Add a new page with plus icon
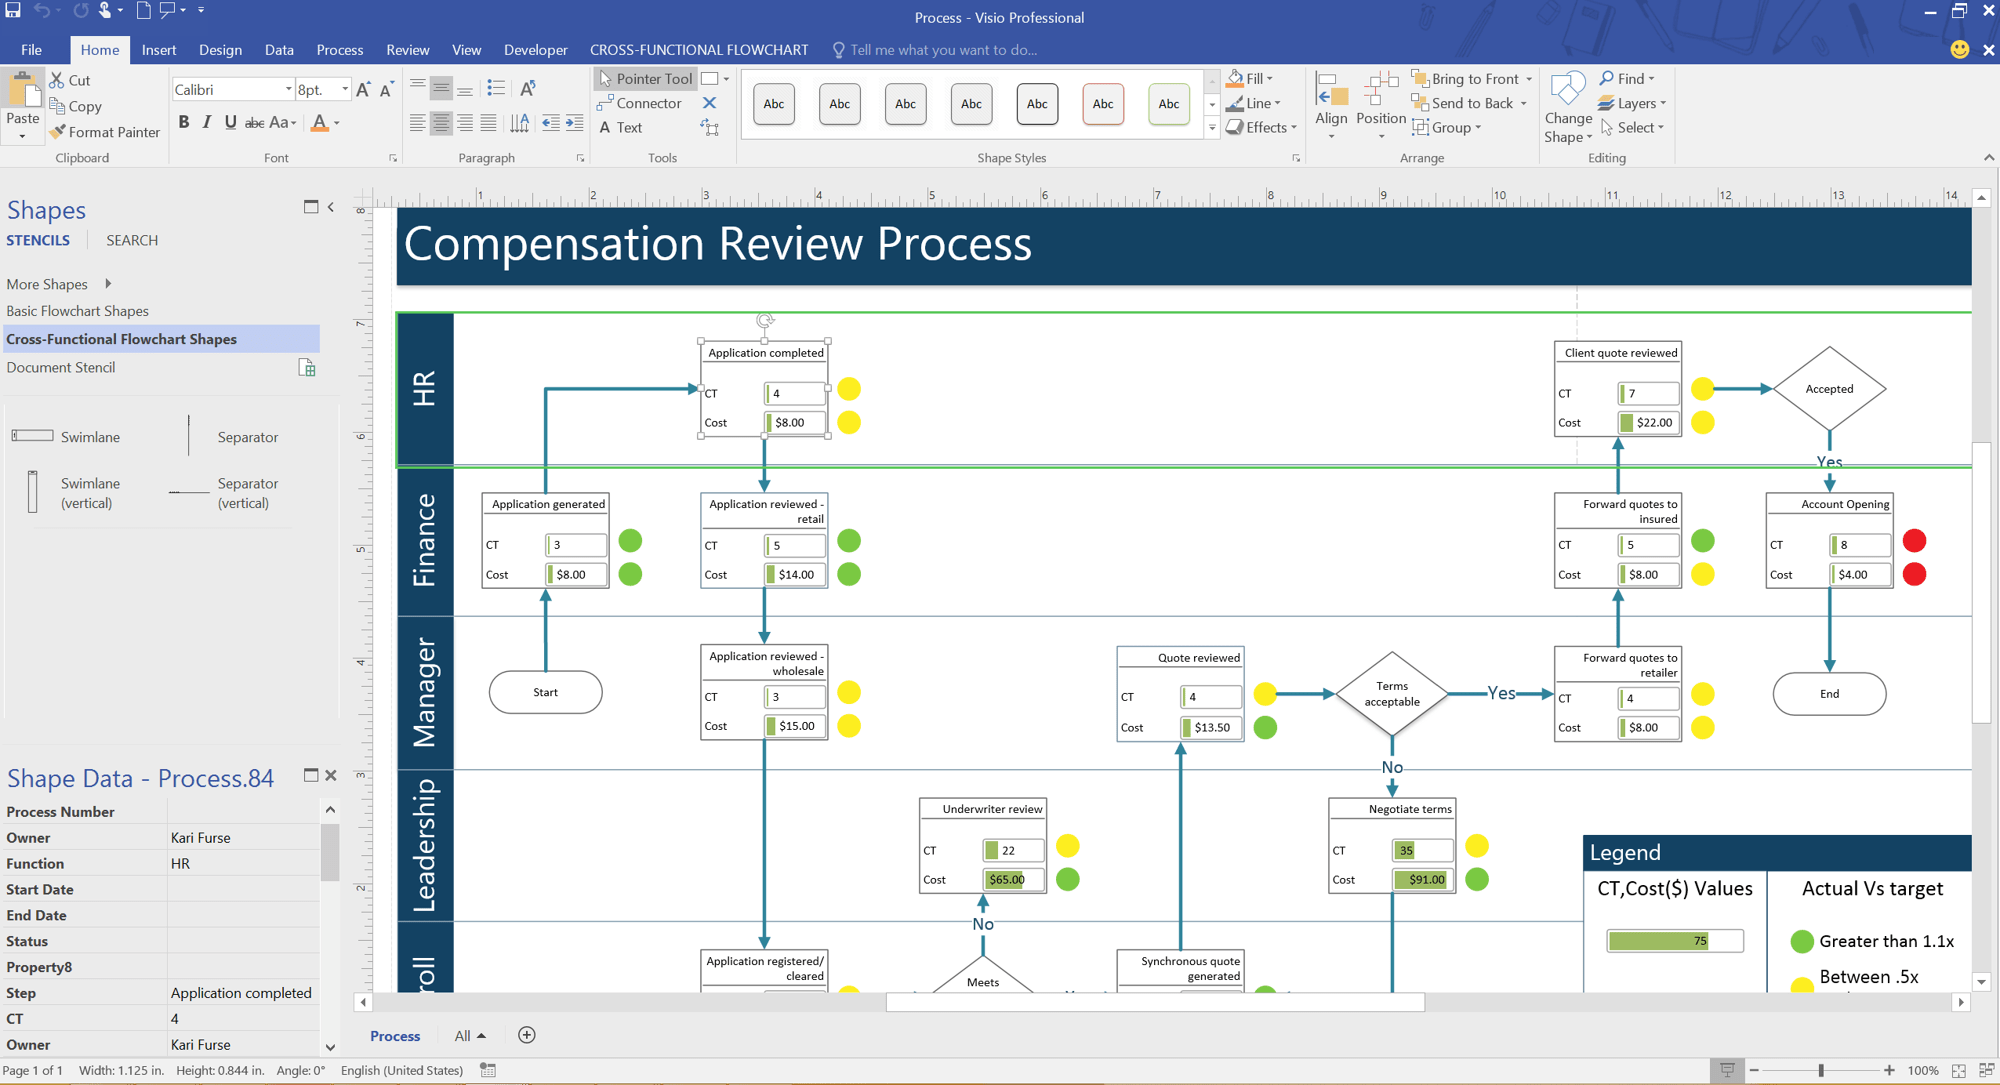 pyautogui.click(x=527, y=1035)
